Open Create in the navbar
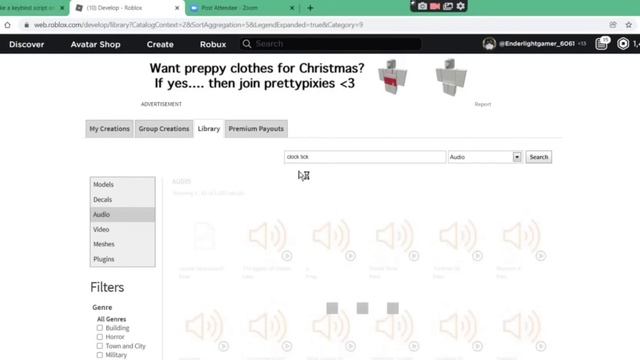 (x=160, y=44)
